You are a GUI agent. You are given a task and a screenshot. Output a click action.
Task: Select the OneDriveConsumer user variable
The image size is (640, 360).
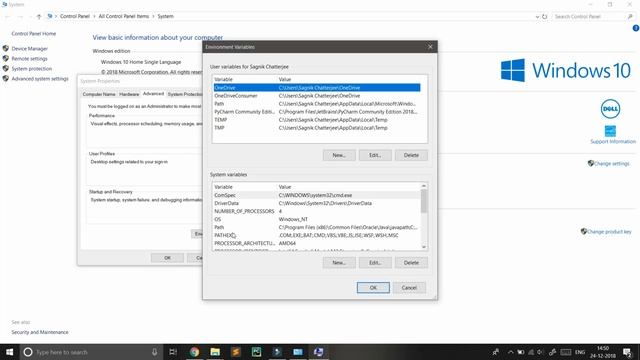[317, 96]
